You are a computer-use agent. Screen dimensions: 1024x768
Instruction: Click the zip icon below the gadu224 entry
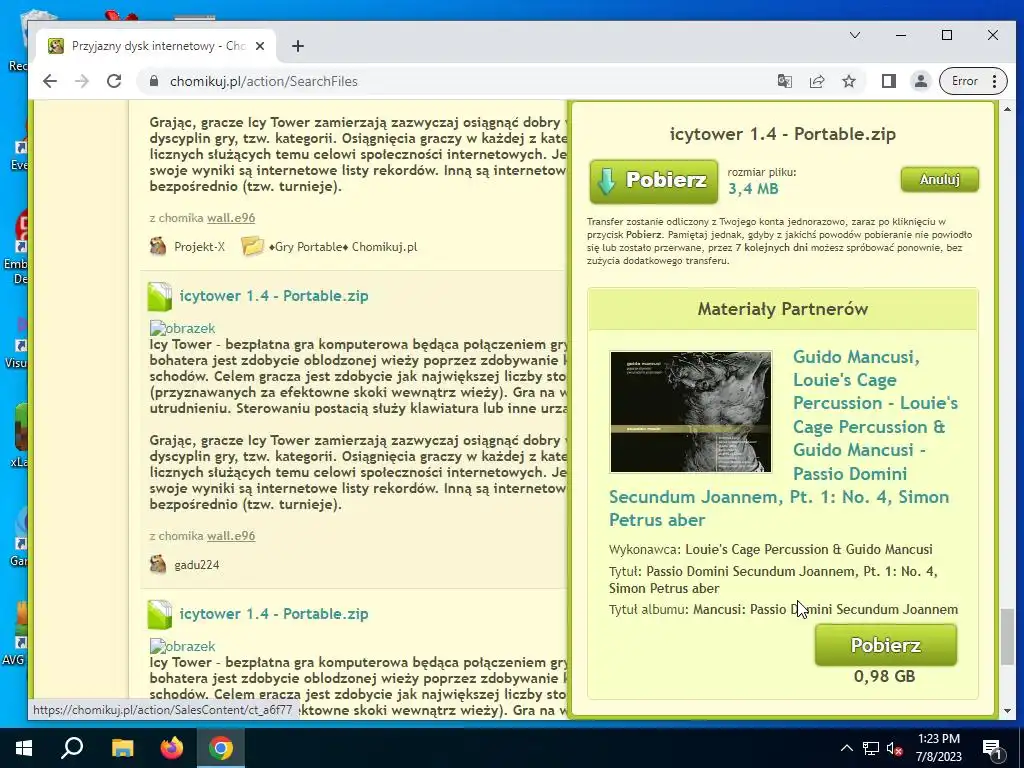(x=159, y=614)
